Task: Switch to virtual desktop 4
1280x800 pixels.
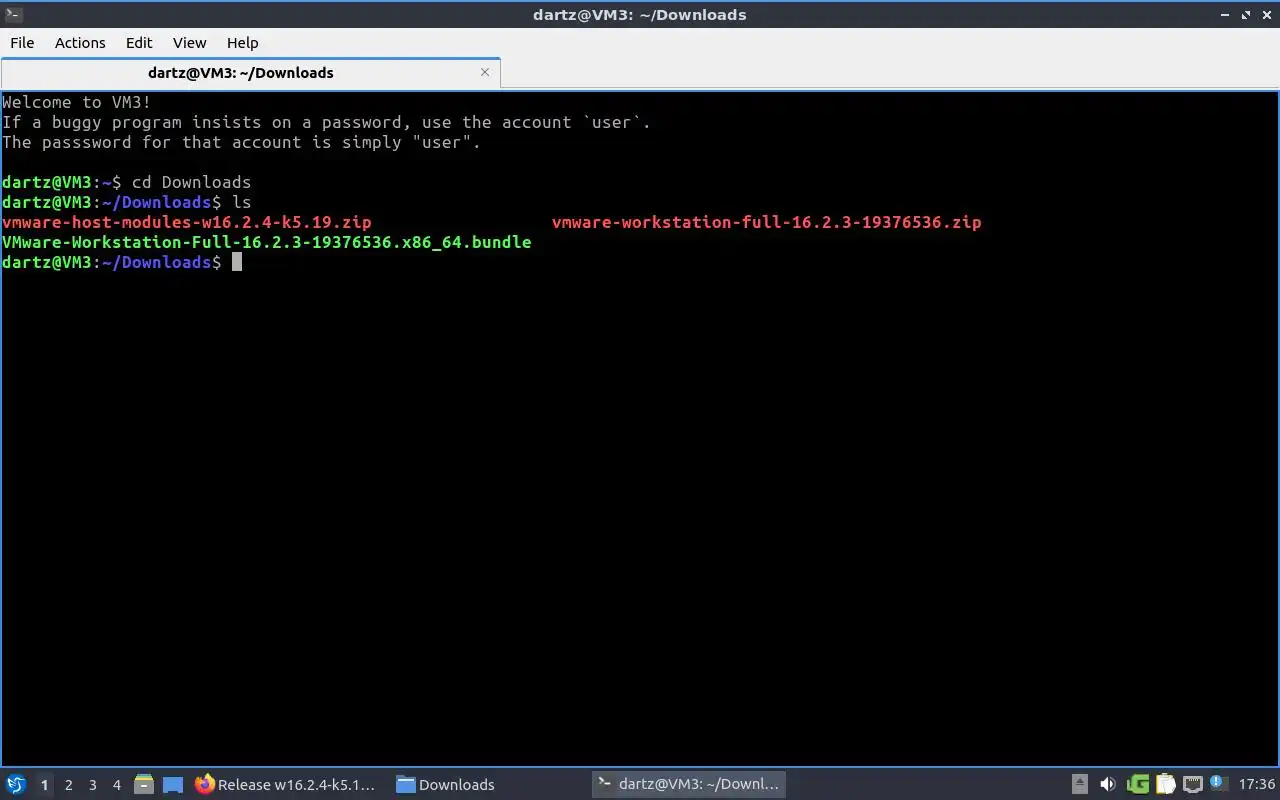Action: (x=116, y=785)
